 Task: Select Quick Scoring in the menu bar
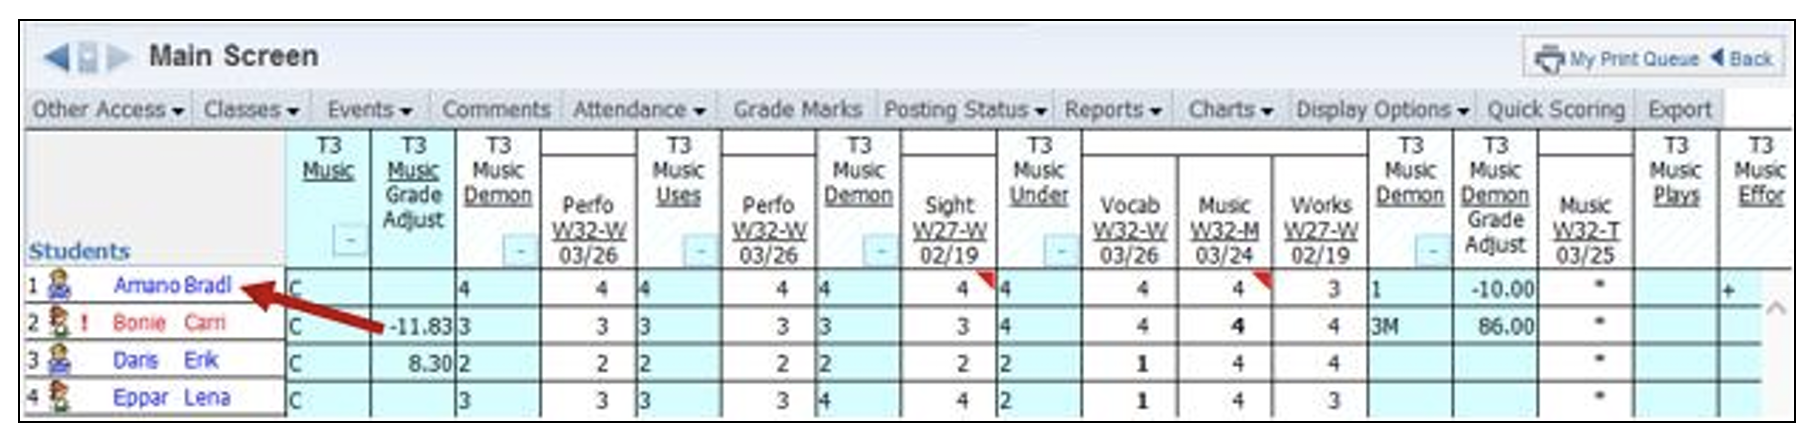(1555, 110)
